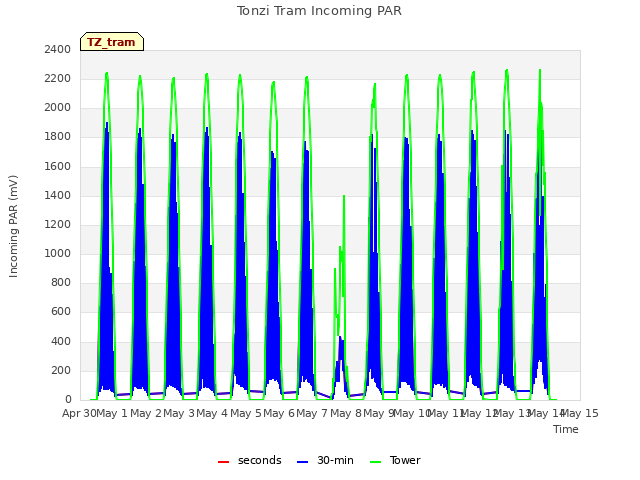Viewport: 640px width, 480px height.
Task: Toggle the seconds series in legend
Action: [x=250, y=461]
